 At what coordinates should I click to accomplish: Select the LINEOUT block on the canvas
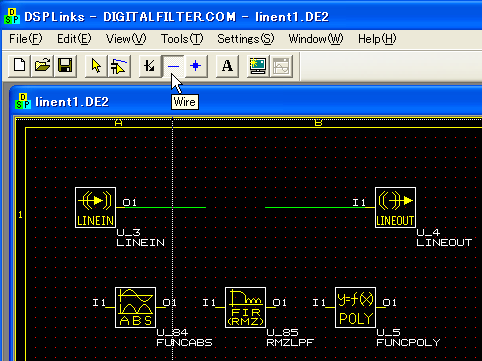[x=395, y=207]
